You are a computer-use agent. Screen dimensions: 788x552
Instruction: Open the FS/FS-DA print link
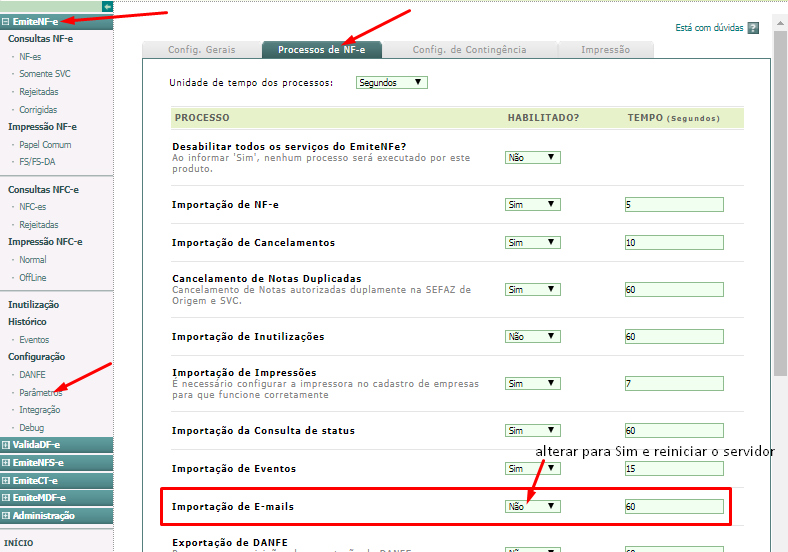click(x=37, y=162)
